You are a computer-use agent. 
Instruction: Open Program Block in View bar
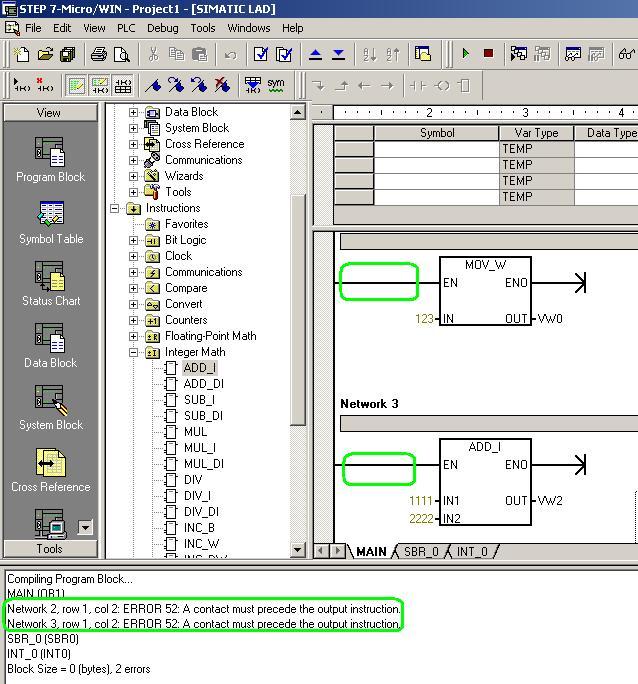click(50, 159)
